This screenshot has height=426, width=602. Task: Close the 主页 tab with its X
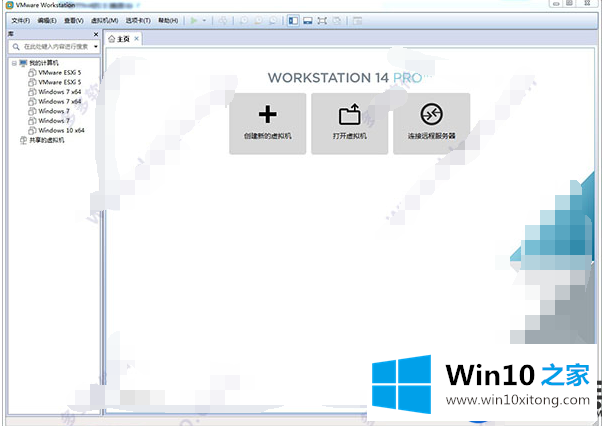[136, 39]
